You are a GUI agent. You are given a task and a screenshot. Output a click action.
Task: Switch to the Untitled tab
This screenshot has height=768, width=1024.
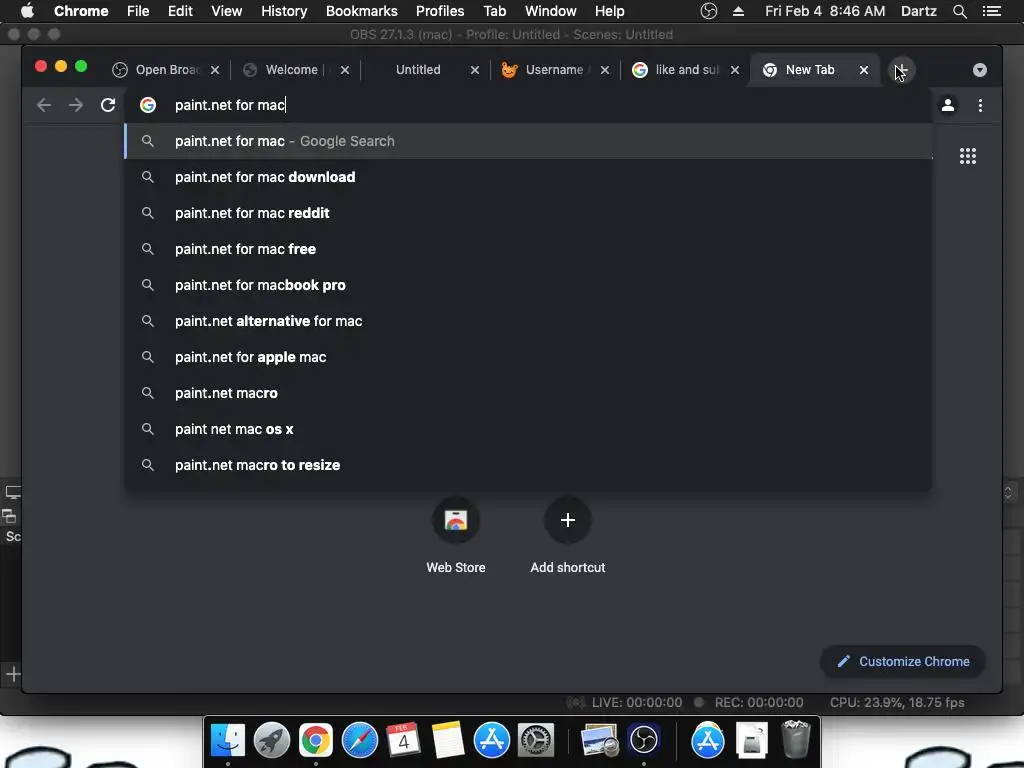point(418,70)
